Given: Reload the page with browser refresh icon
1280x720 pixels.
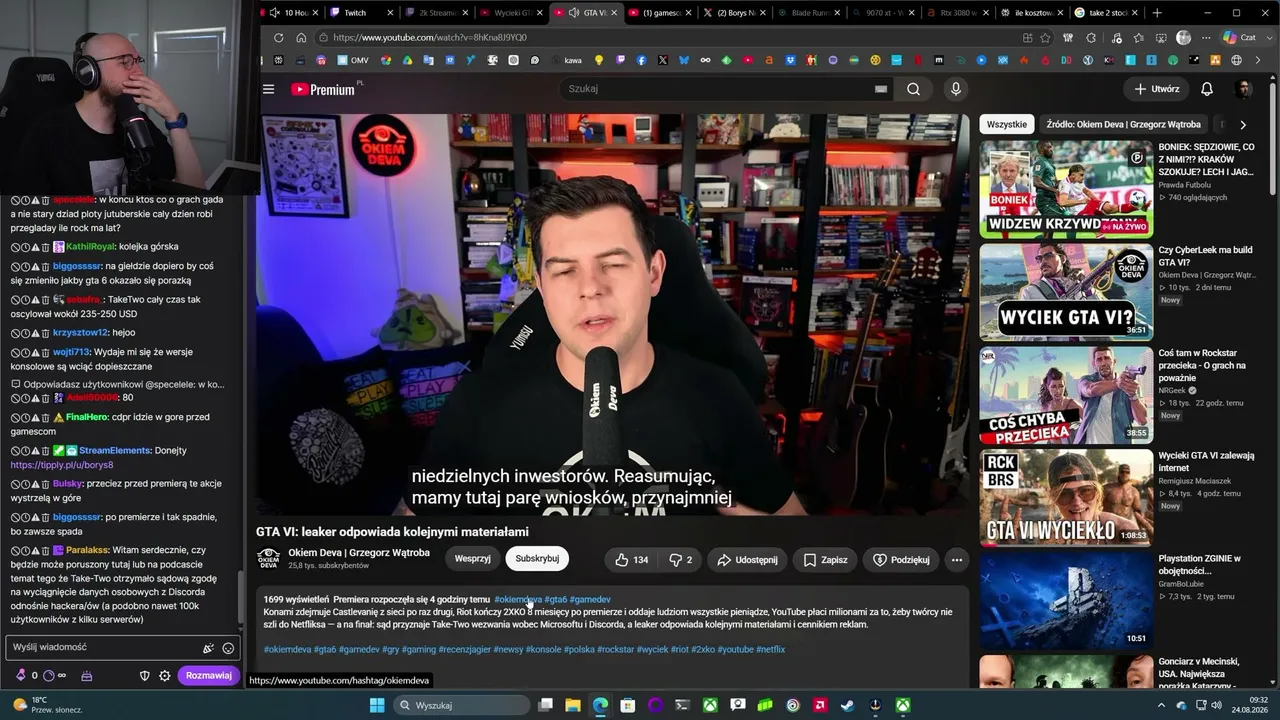Looking at the screenshot, I should coord(279,37).
